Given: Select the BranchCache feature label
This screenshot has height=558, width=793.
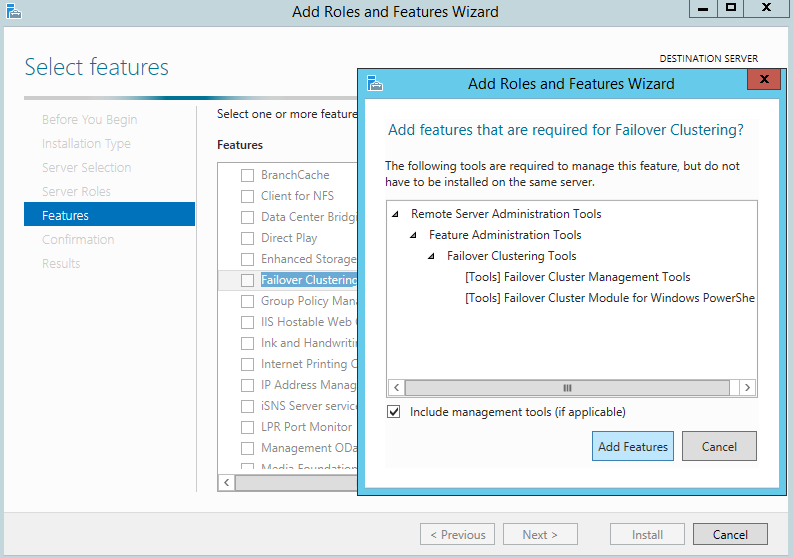Looking at the screenshot, I should point(295,175).
